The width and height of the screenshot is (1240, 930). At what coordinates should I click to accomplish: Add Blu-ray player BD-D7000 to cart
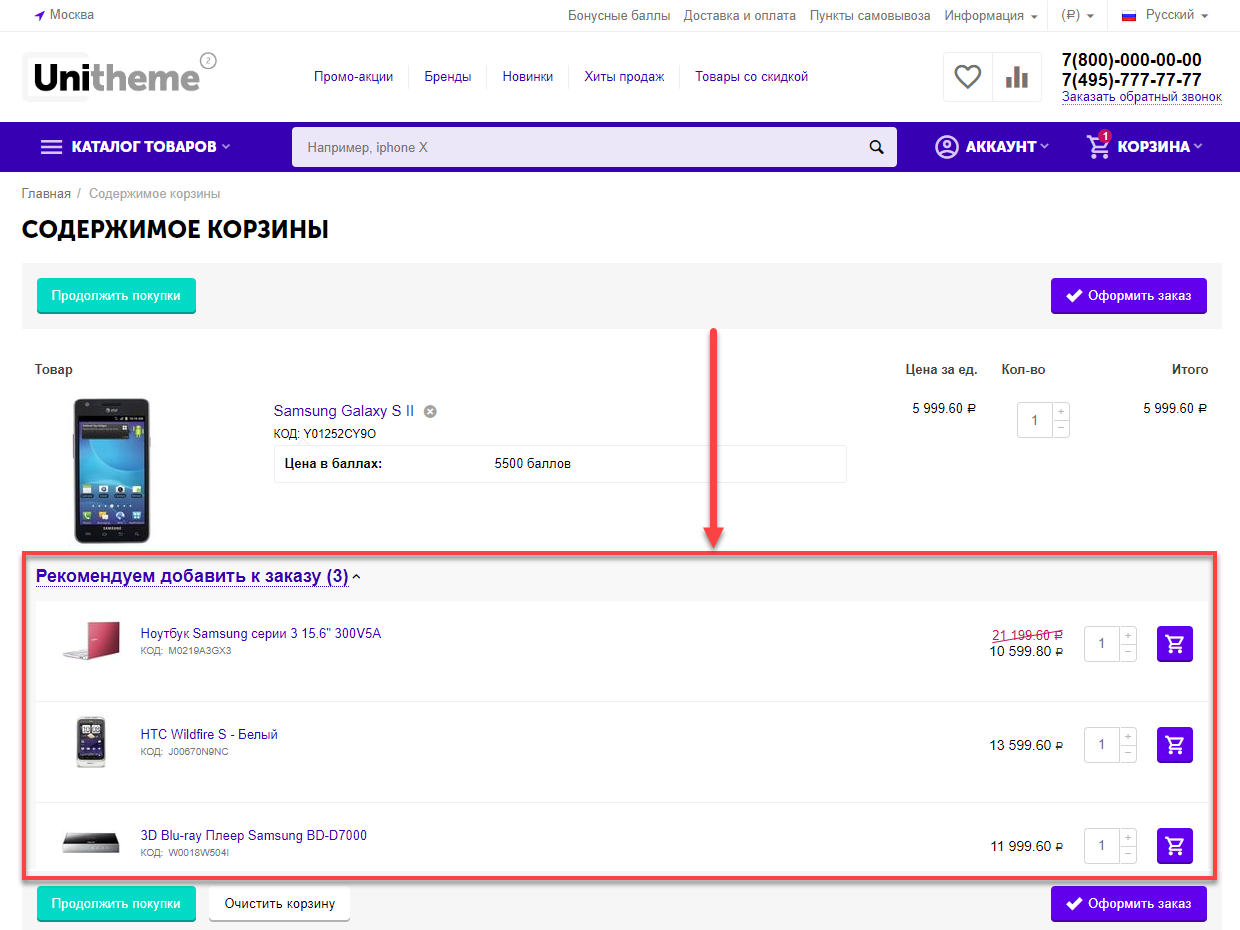point(1175,846)
